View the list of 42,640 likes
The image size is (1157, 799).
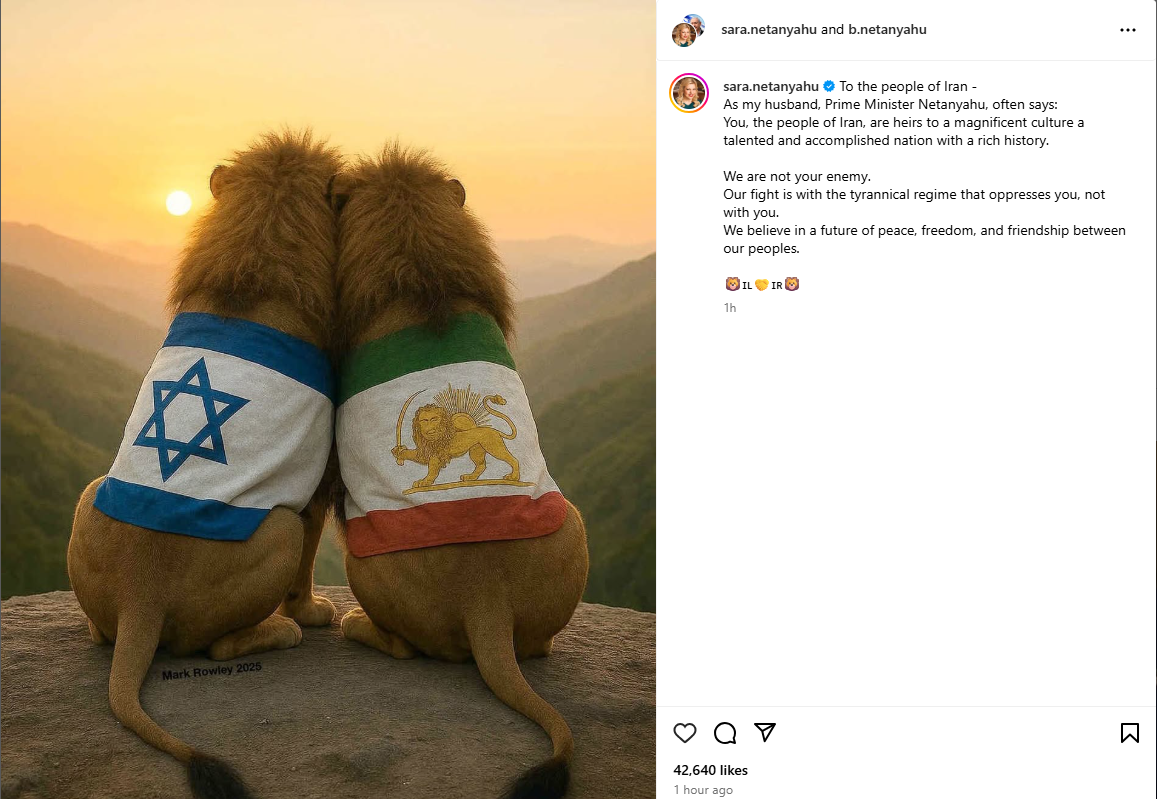[x=710, y=770]
